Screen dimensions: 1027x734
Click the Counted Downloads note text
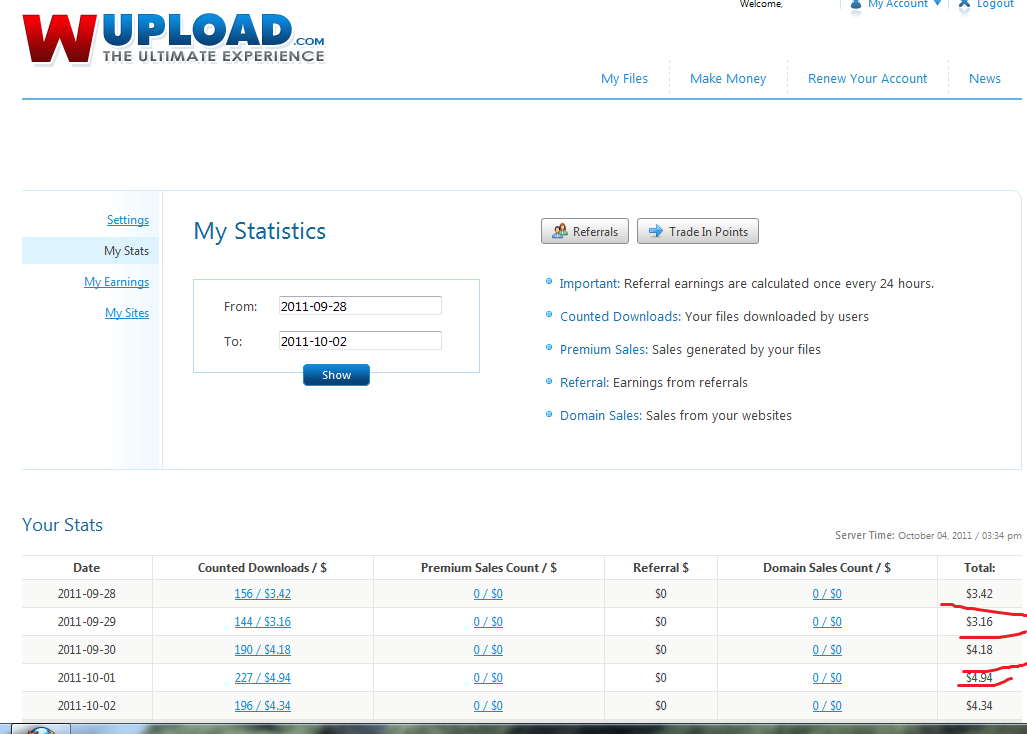pyautogui.click(x=714, y=317)
